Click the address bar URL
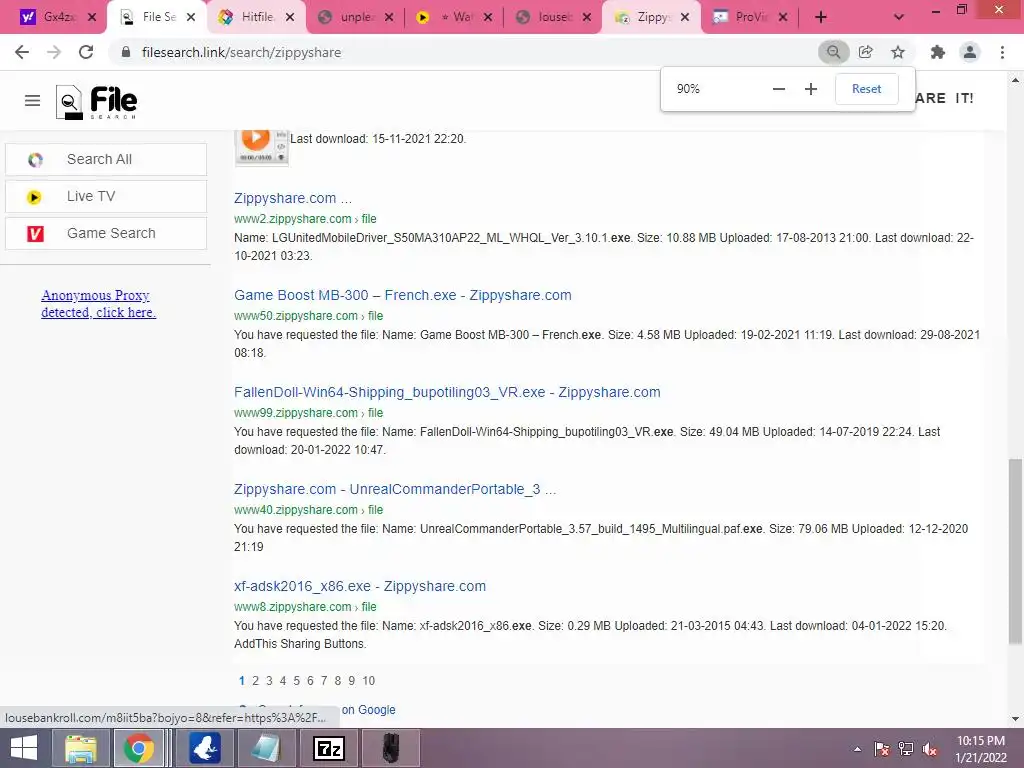1024x768 pixels. pos(242,52)
